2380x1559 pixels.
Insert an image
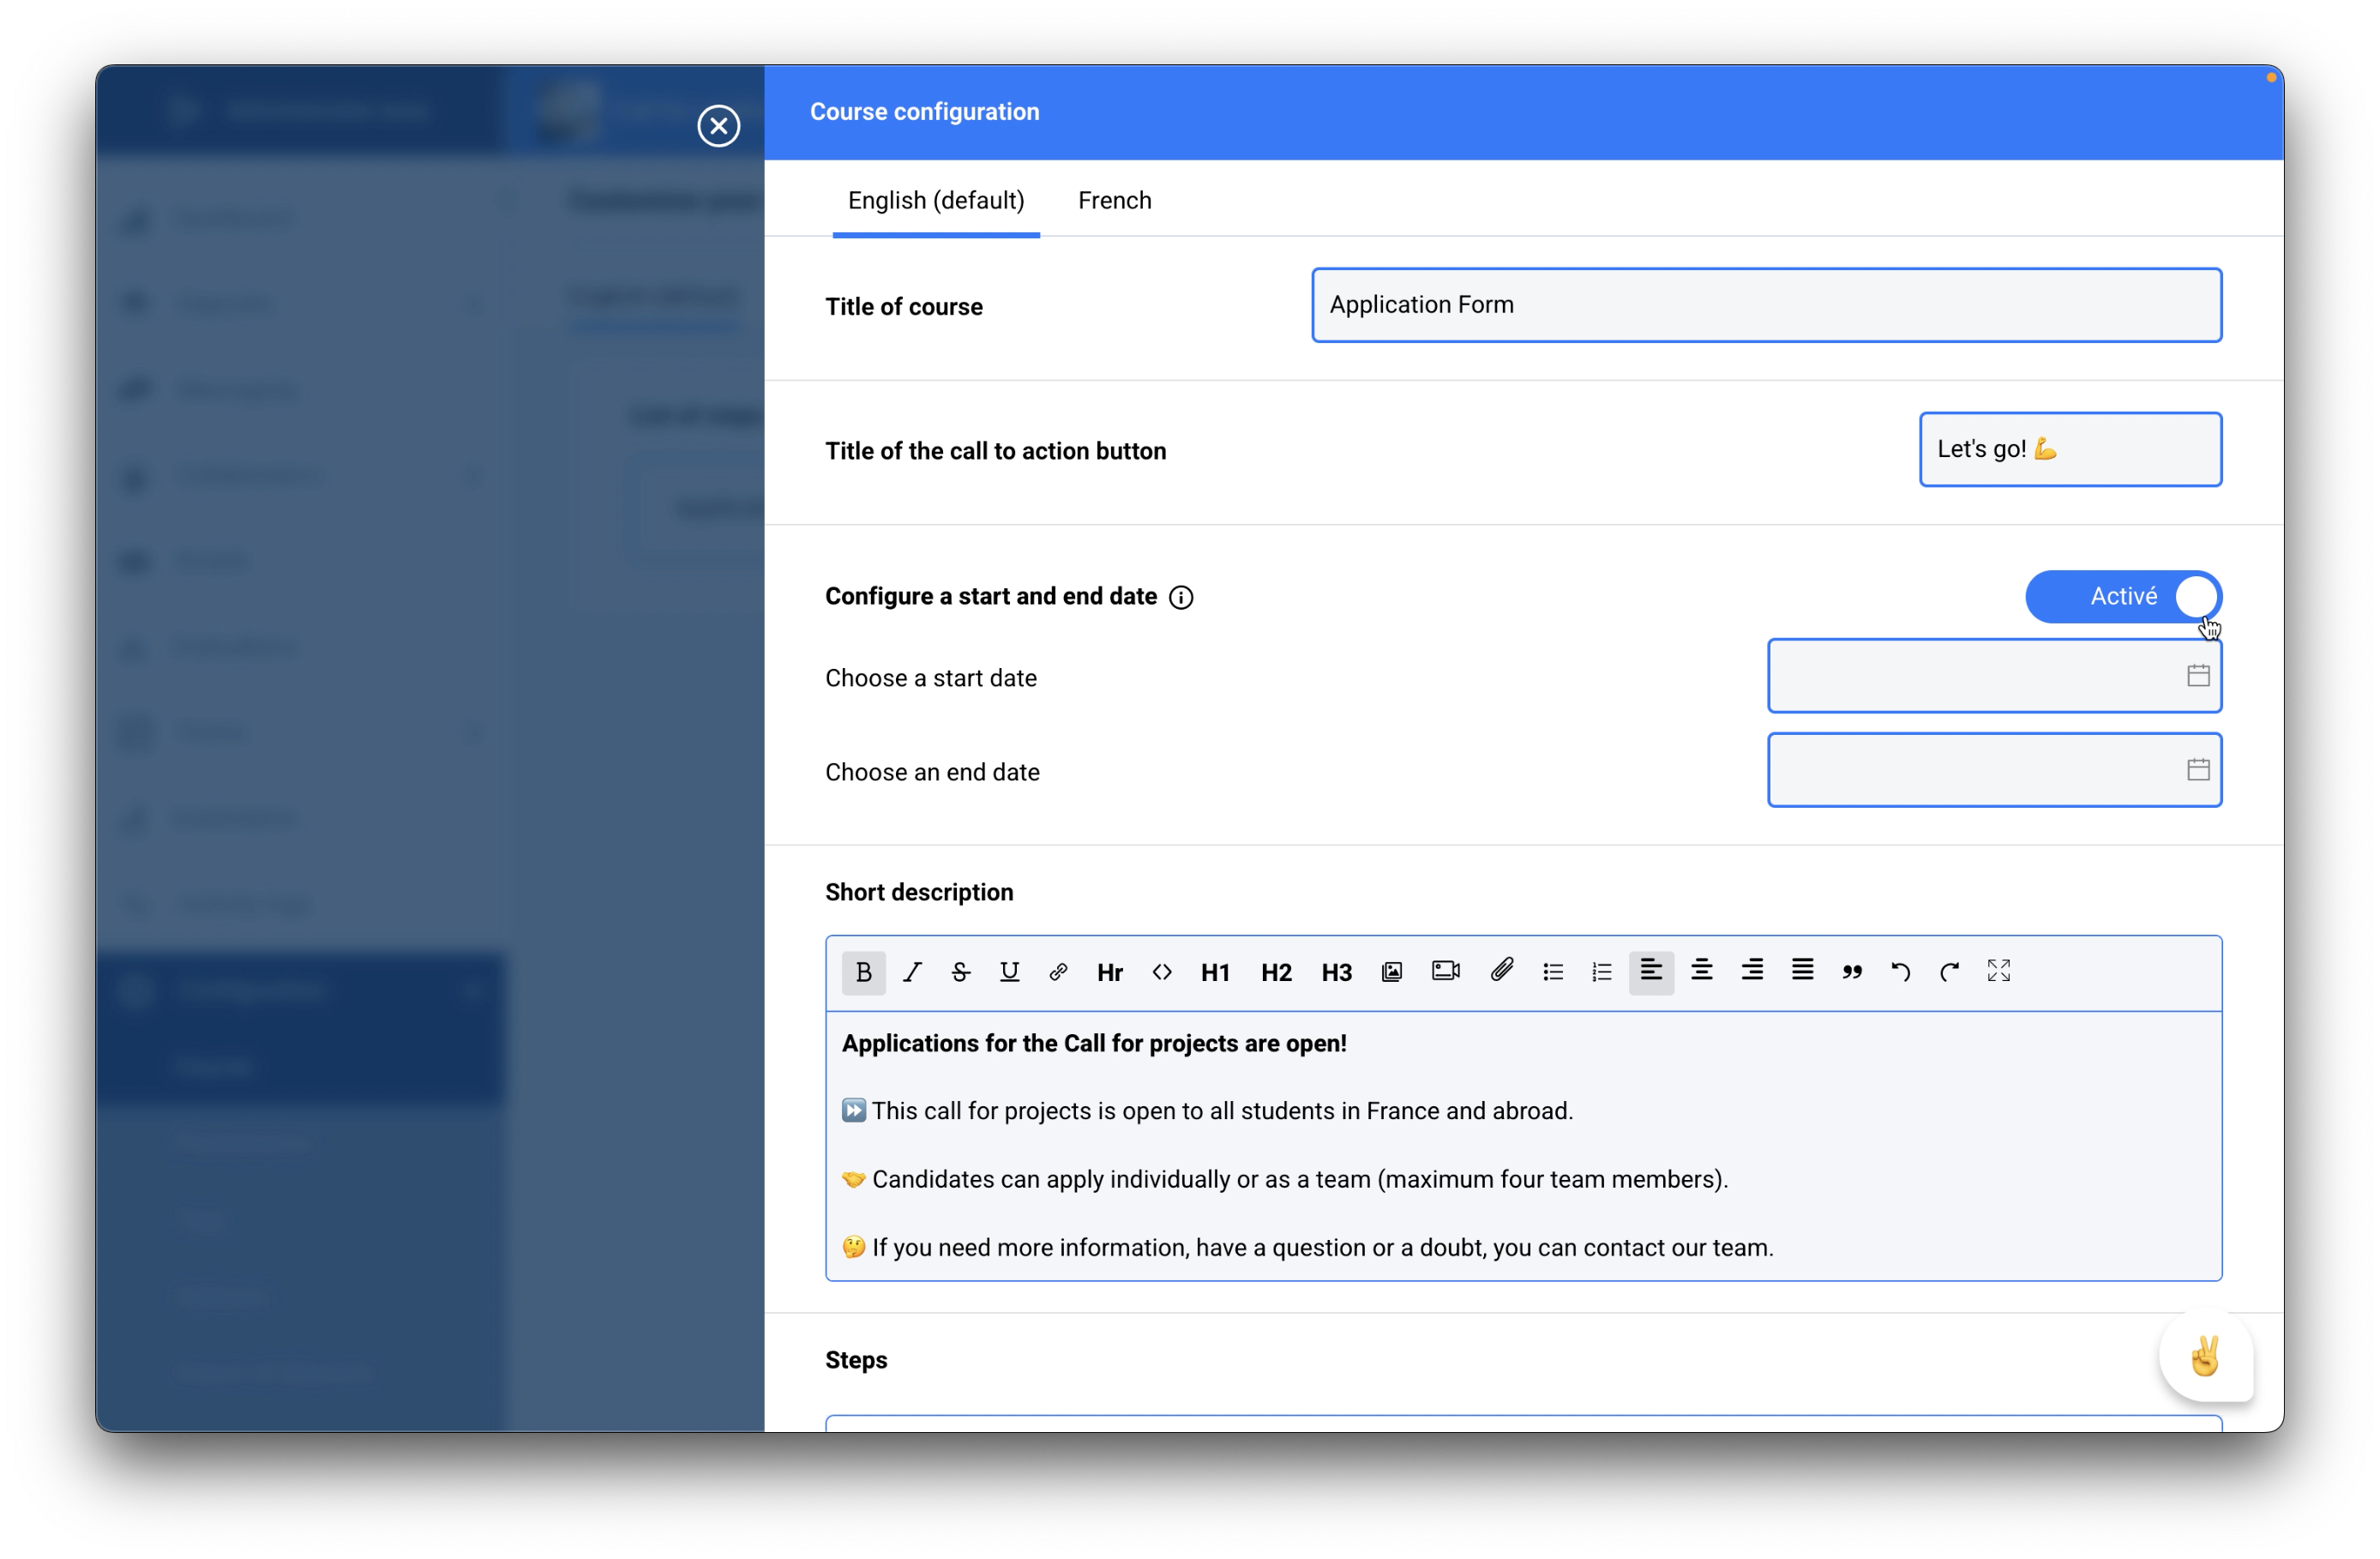click(1392, 972)
